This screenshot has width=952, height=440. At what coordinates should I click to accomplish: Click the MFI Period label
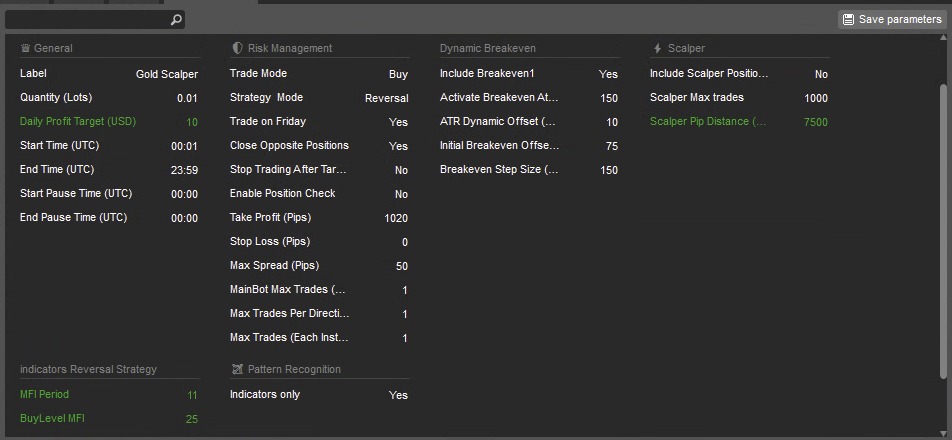[44, 394]
